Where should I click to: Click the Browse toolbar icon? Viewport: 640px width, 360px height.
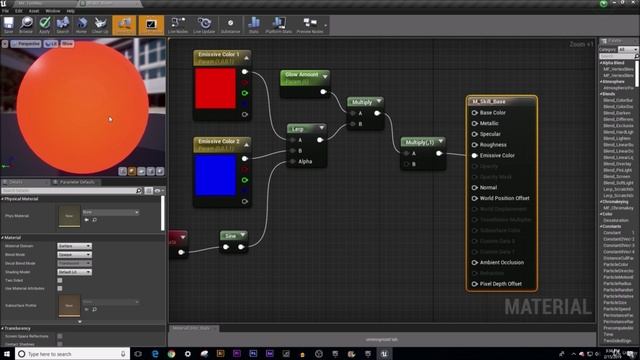[x=26, y=25]
